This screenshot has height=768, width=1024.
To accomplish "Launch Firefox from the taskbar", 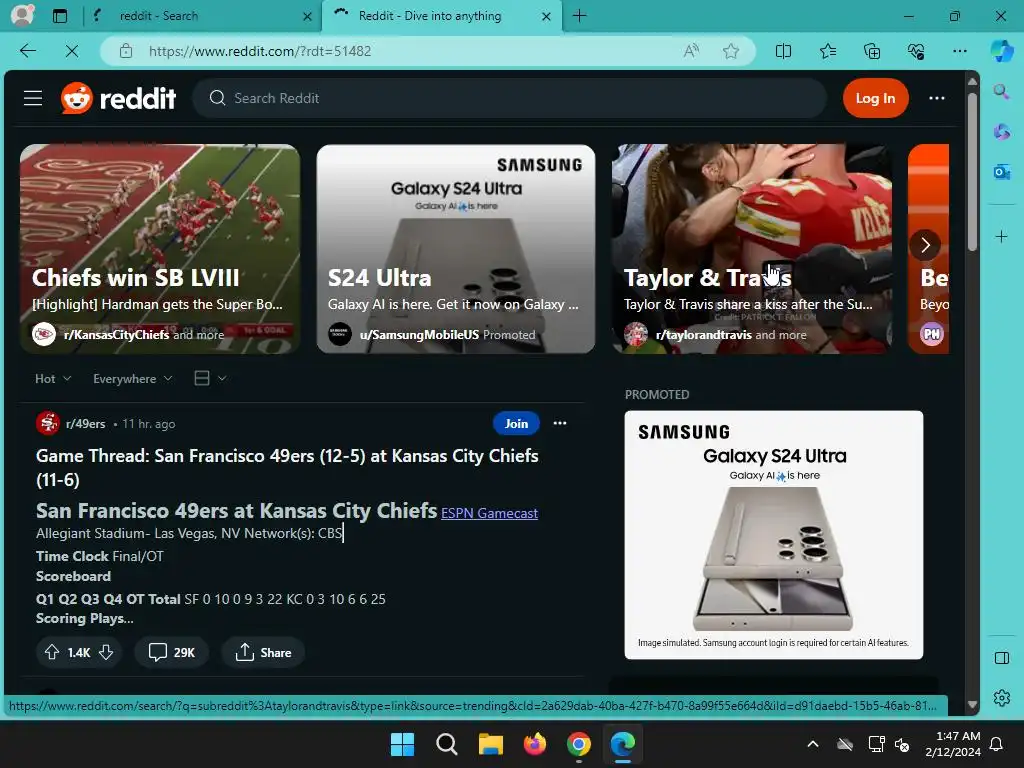I will 535,744.
